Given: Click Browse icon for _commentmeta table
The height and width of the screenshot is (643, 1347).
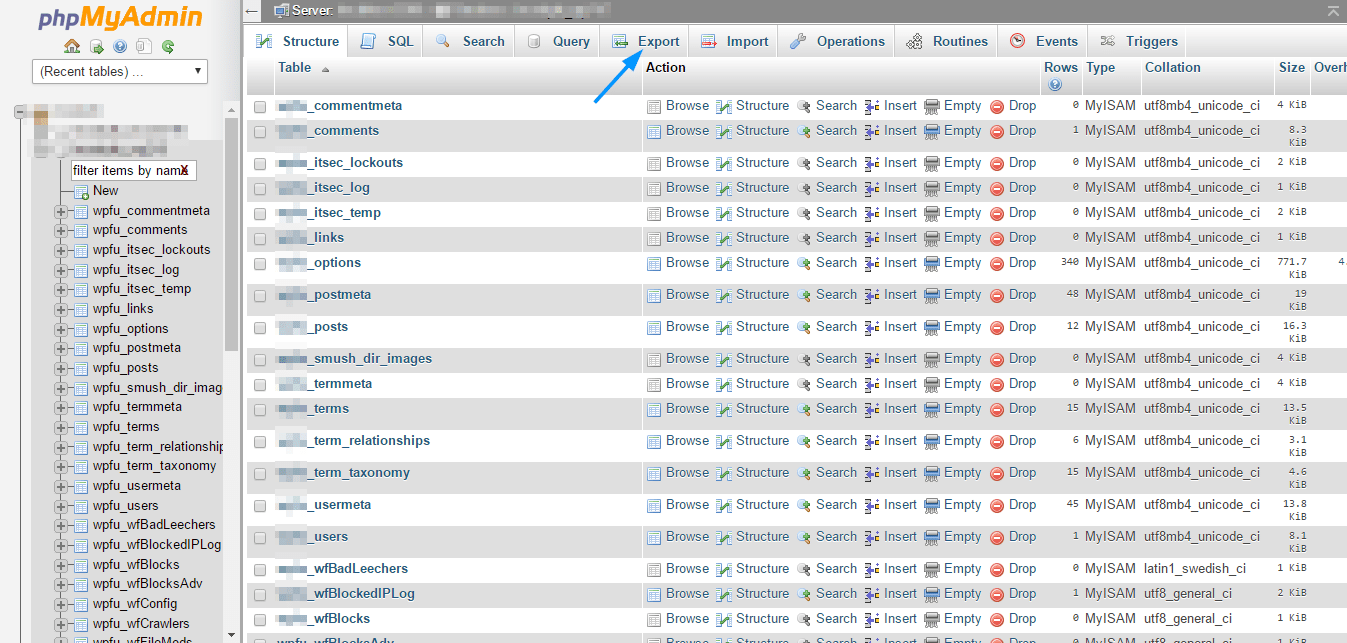Looking at the screenshot, I should [x=654, y=106].
